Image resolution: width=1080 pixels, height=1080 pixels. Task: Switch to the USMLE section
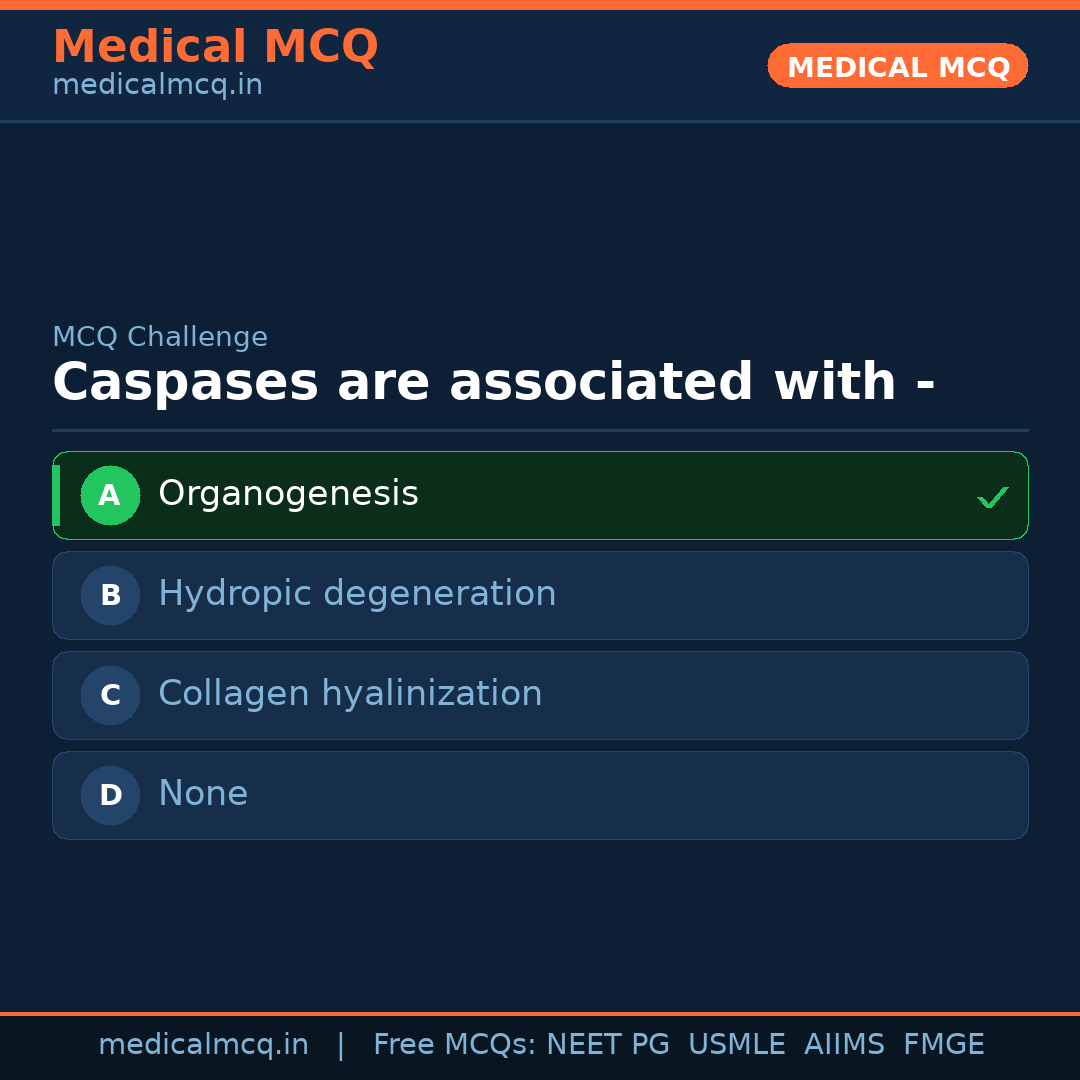point(737,1044)
